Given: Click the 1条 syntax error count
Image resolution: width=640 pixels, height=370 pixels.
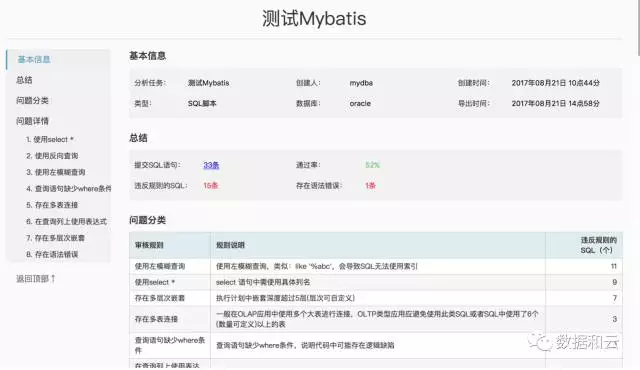Looking at the screenshot, I should 370,186.
